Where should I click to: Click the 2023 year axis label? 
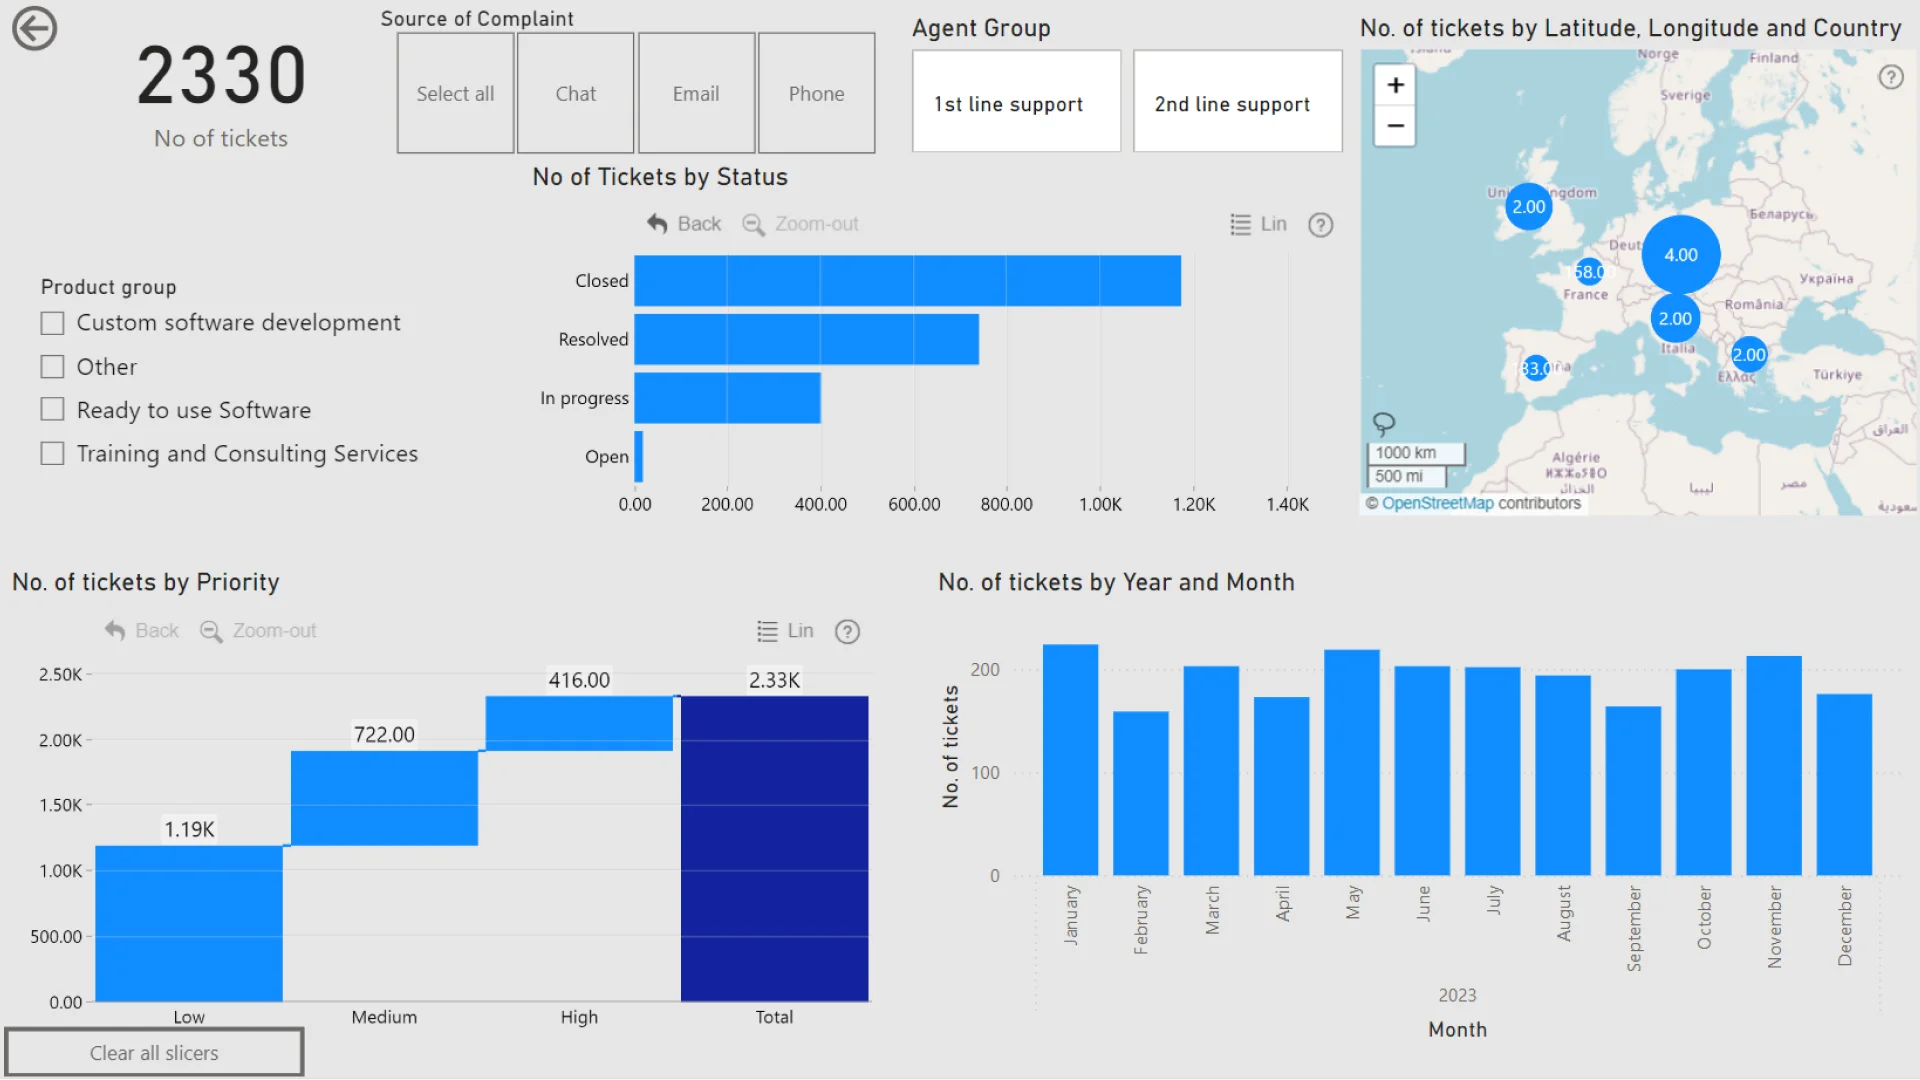[1457, 995]
